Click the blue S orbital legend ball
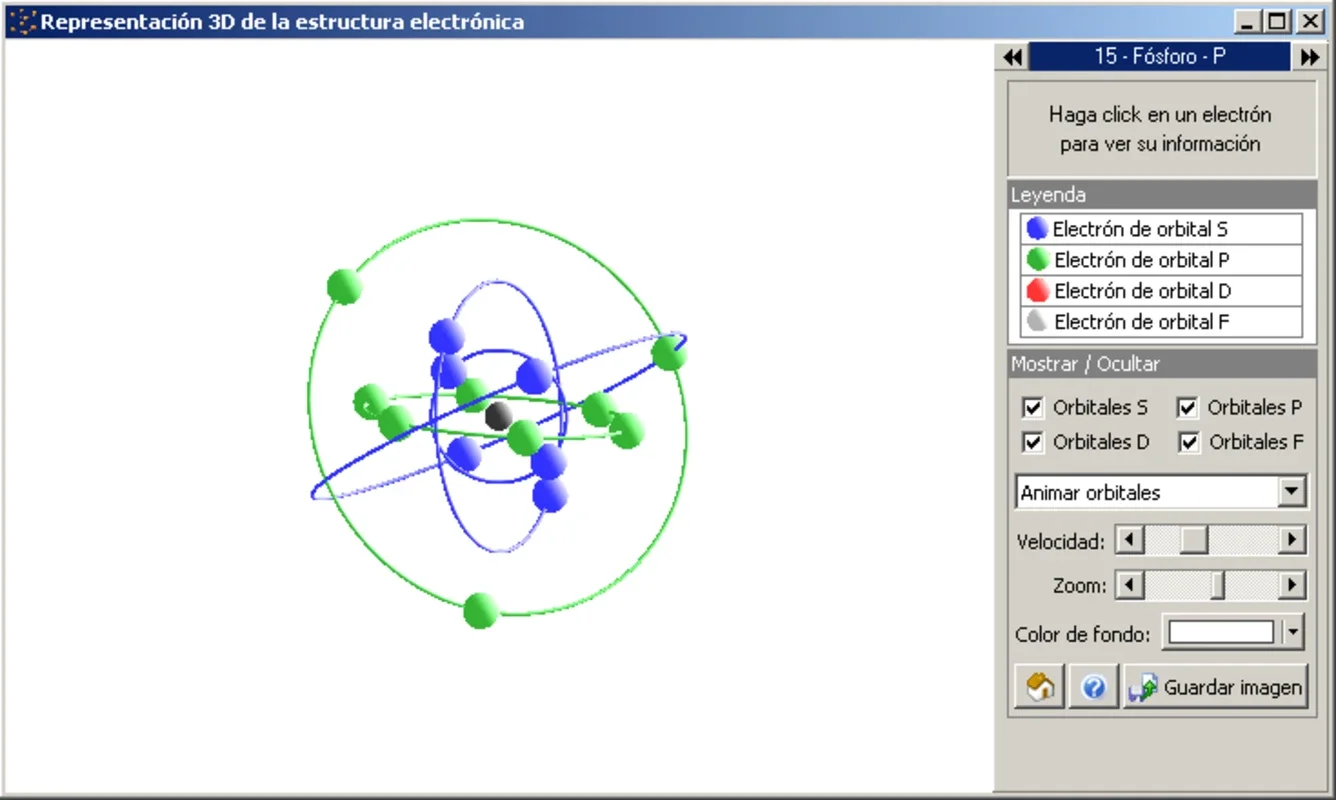Screen dimensions: 1336x800 (x=1037, y=229)
